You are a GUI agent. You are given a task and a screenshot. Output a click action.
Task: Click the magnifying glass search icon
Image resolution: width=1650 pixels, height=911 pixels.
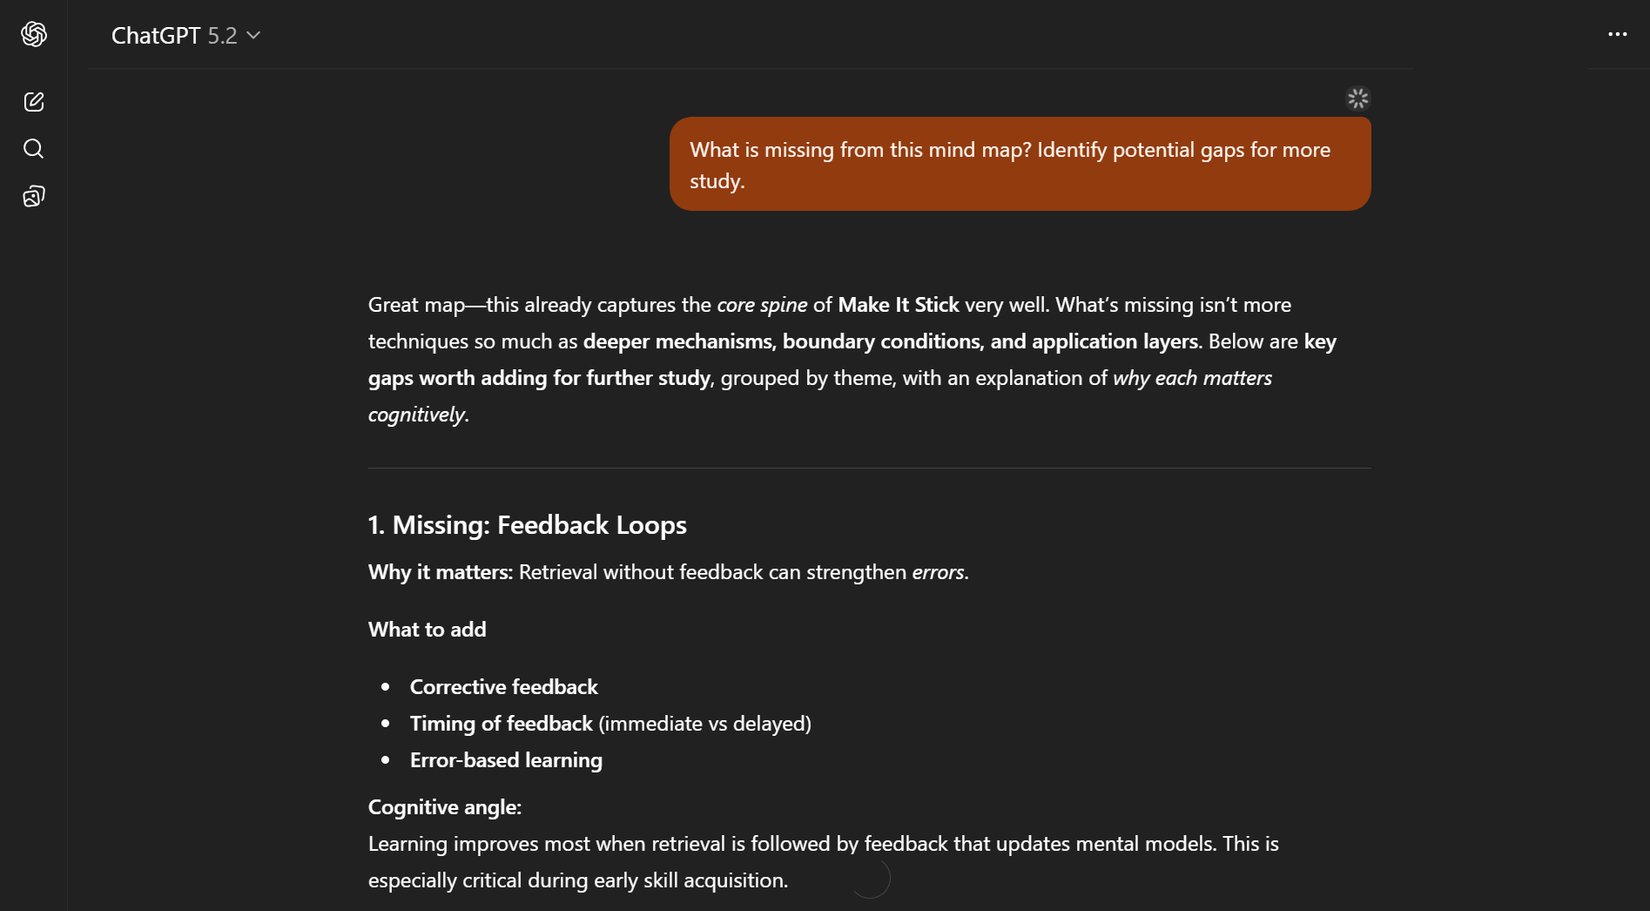pos(34,148)
